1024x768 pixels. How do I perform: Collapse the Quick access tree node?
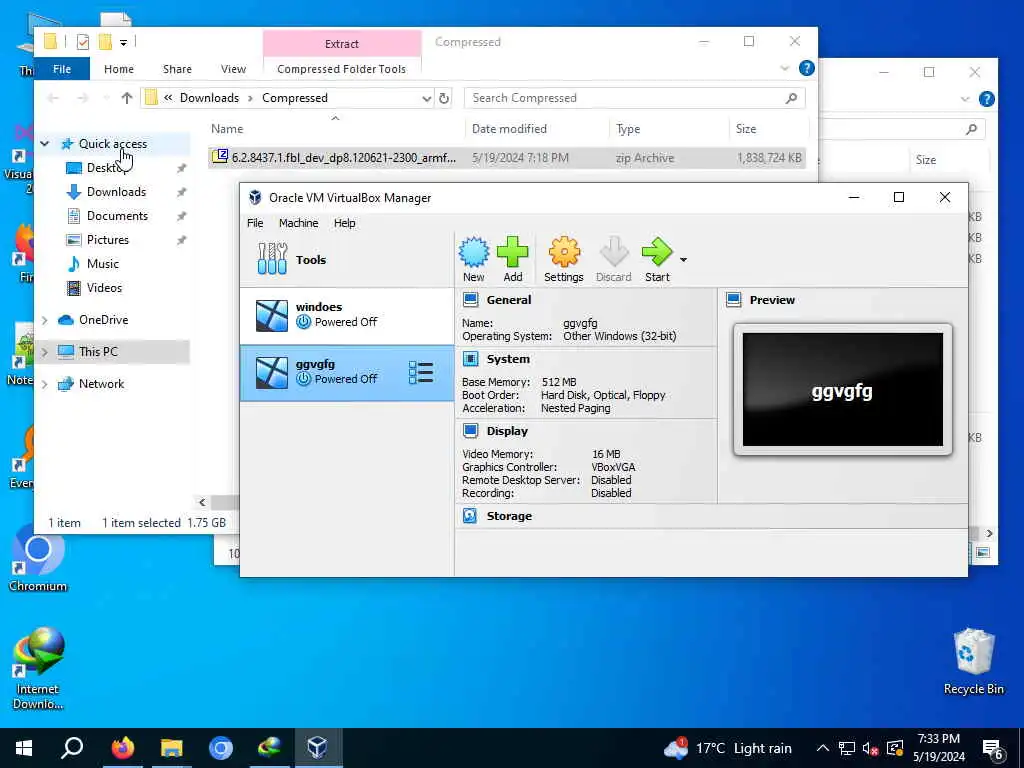(x=44, y=144)
